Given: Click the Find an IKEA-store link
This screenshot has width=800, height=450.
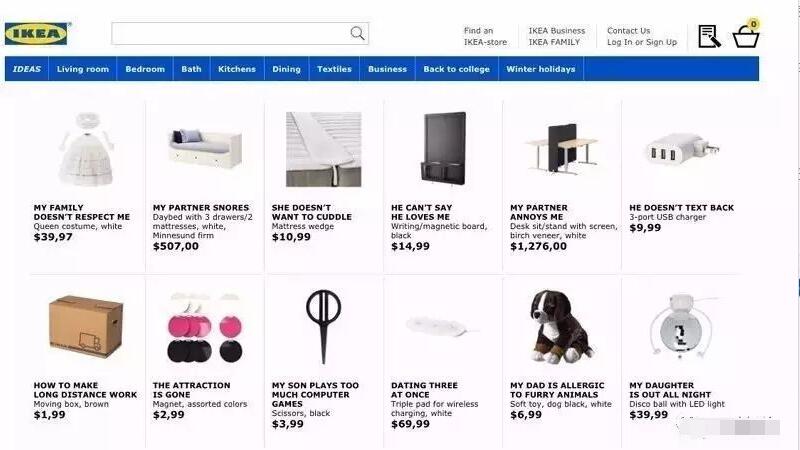Looking at the screenshot, I should 485,36.
